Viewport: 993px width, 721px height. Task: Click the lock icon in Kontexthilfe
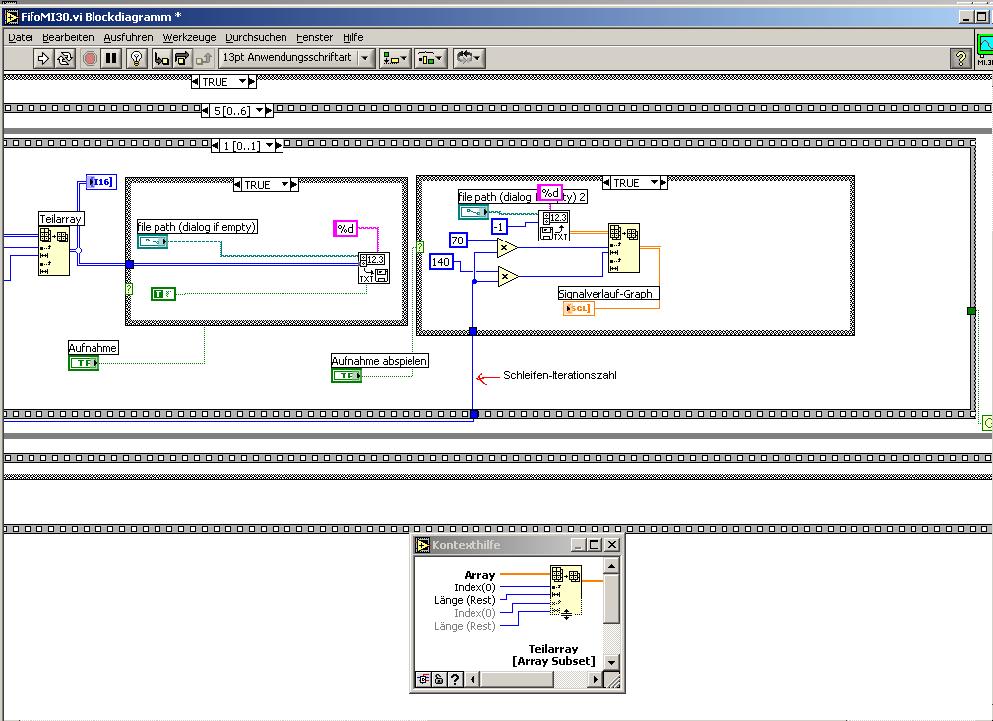(x=439, y=680)
